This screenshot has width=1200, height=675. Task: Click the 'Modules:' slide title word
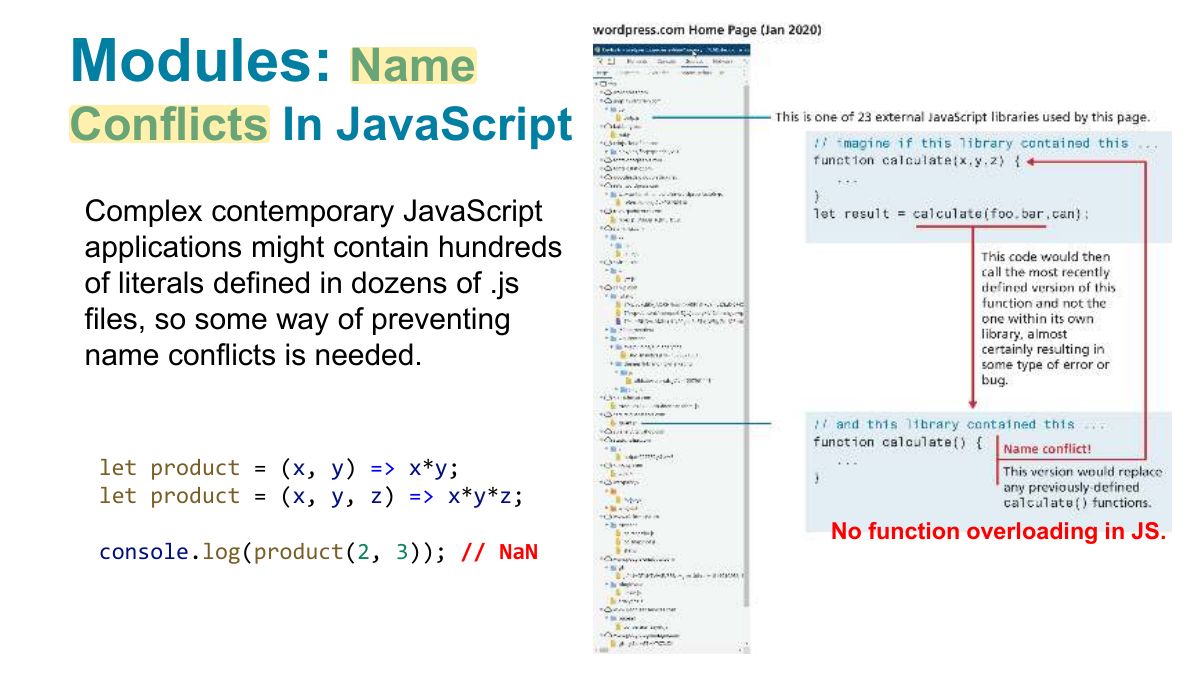[200, 62]
